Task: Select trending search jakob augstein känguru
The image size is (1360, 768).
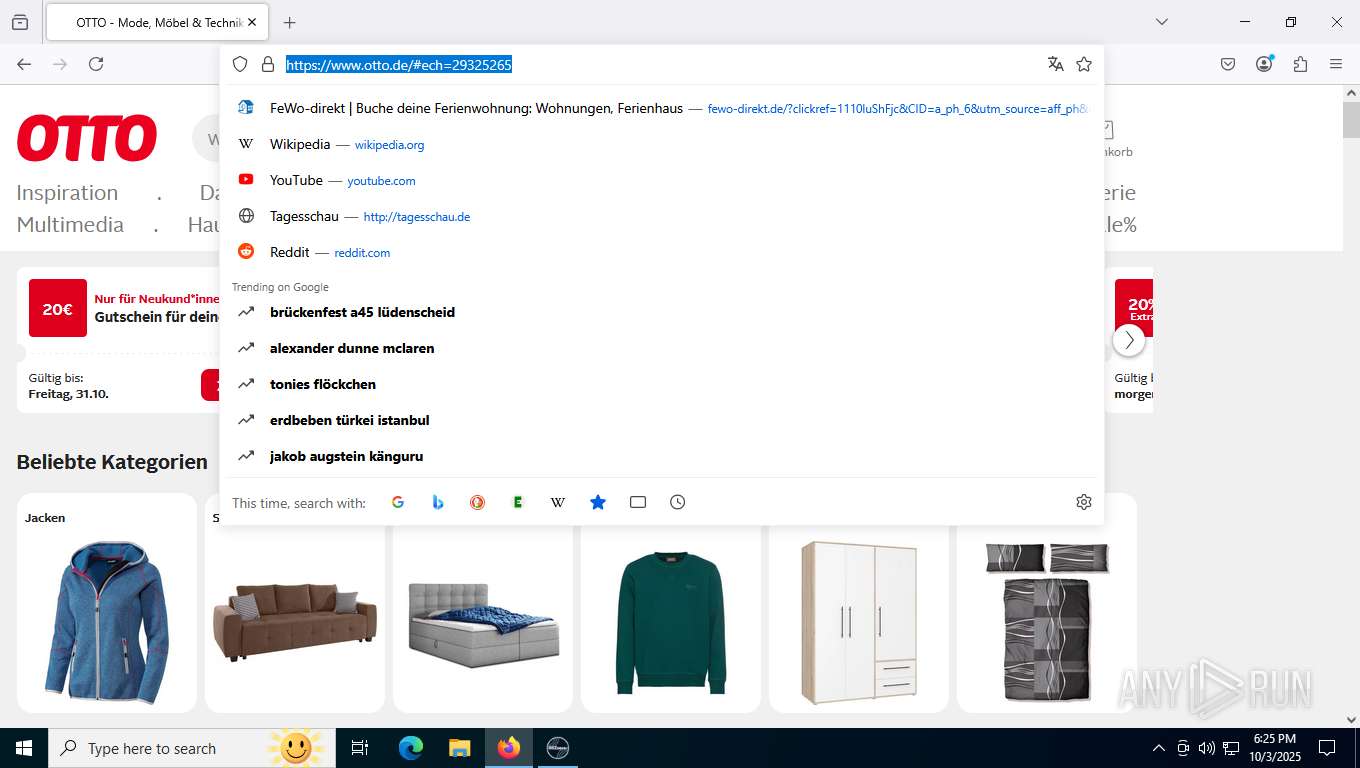Action: (x=662, y=456)
